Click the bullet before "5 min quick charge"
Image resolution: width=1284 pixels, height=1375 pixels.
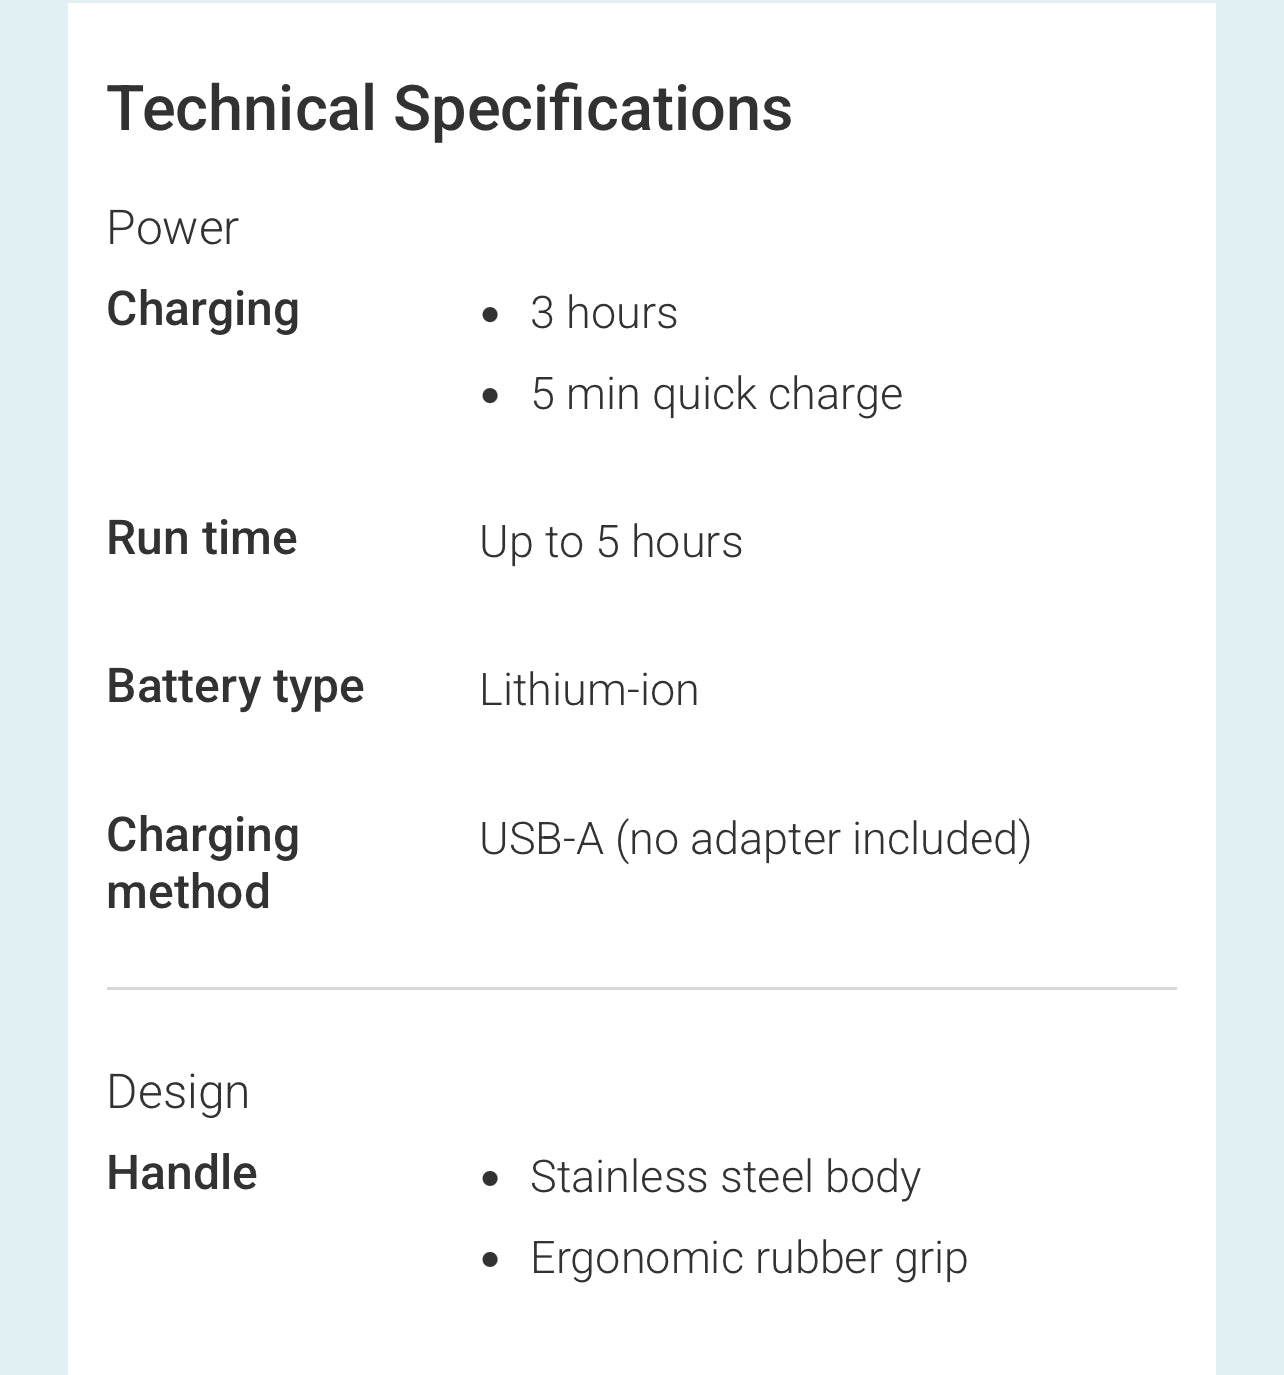(x=490, y=396)
